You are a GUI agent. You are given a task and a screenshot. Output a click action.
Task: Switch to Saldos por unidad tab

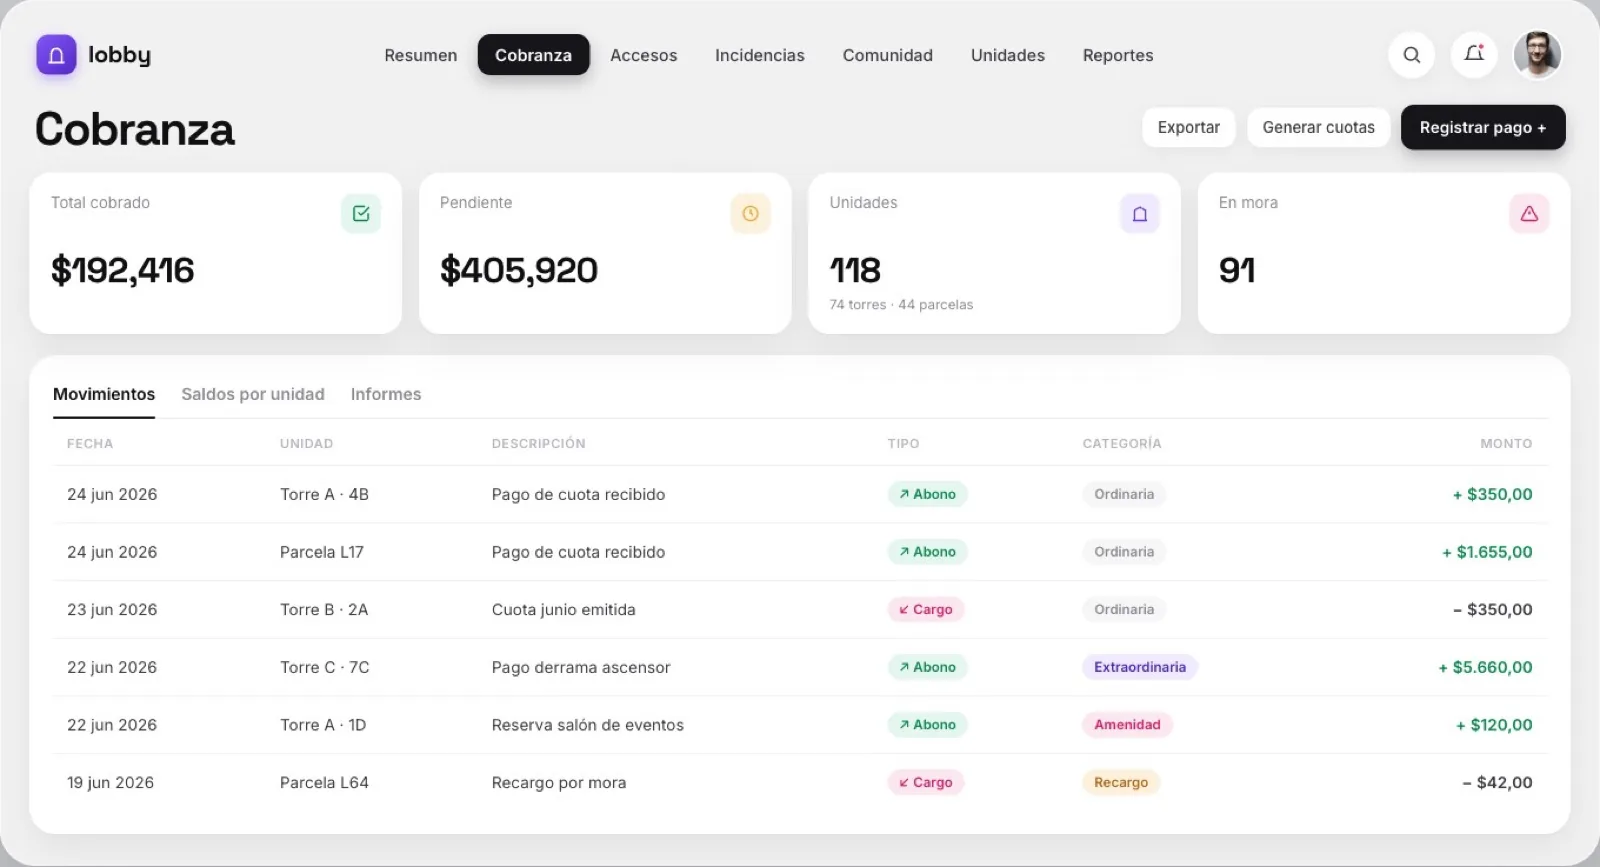tap(253, 394)
